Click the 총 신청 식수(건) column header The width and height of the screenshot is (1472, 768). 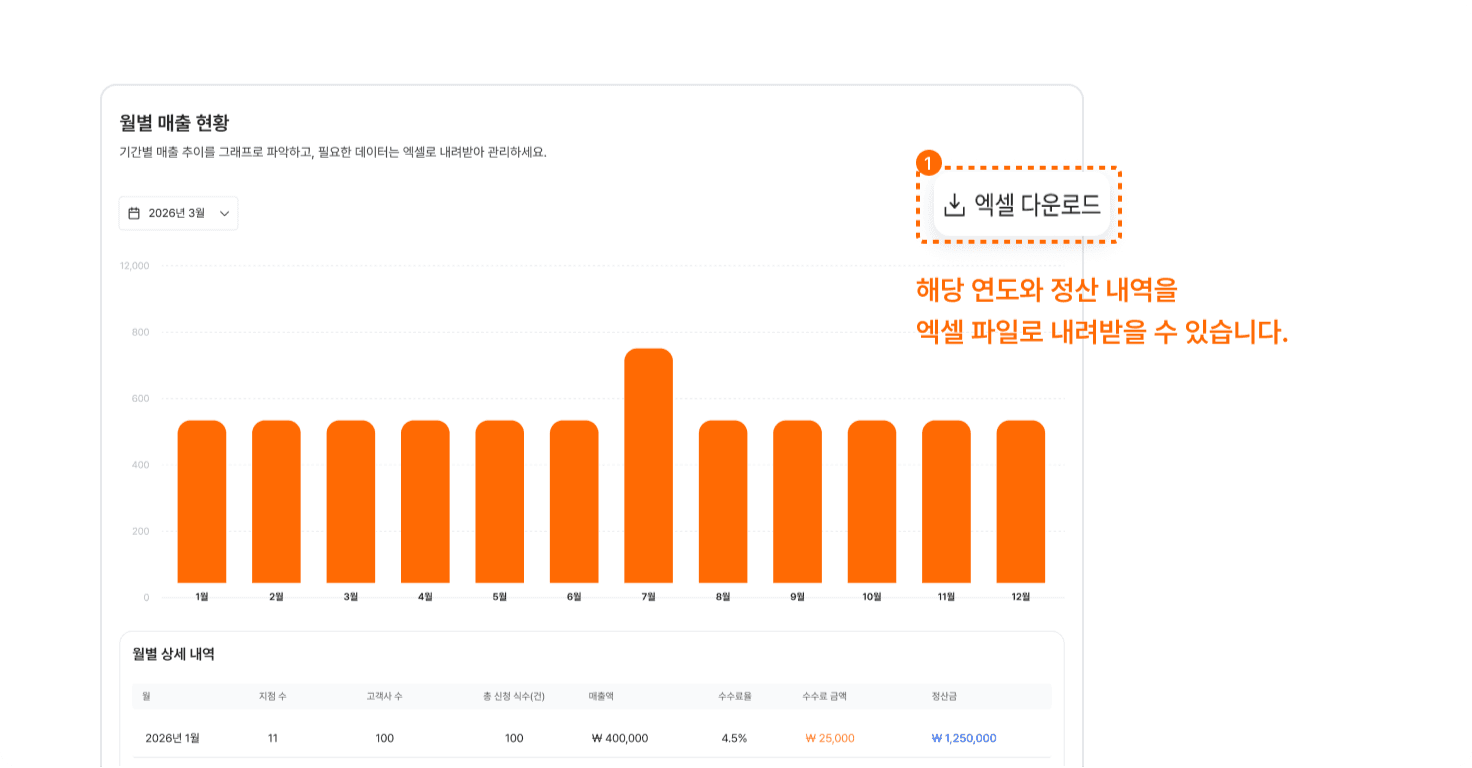(x=514, y=696)
